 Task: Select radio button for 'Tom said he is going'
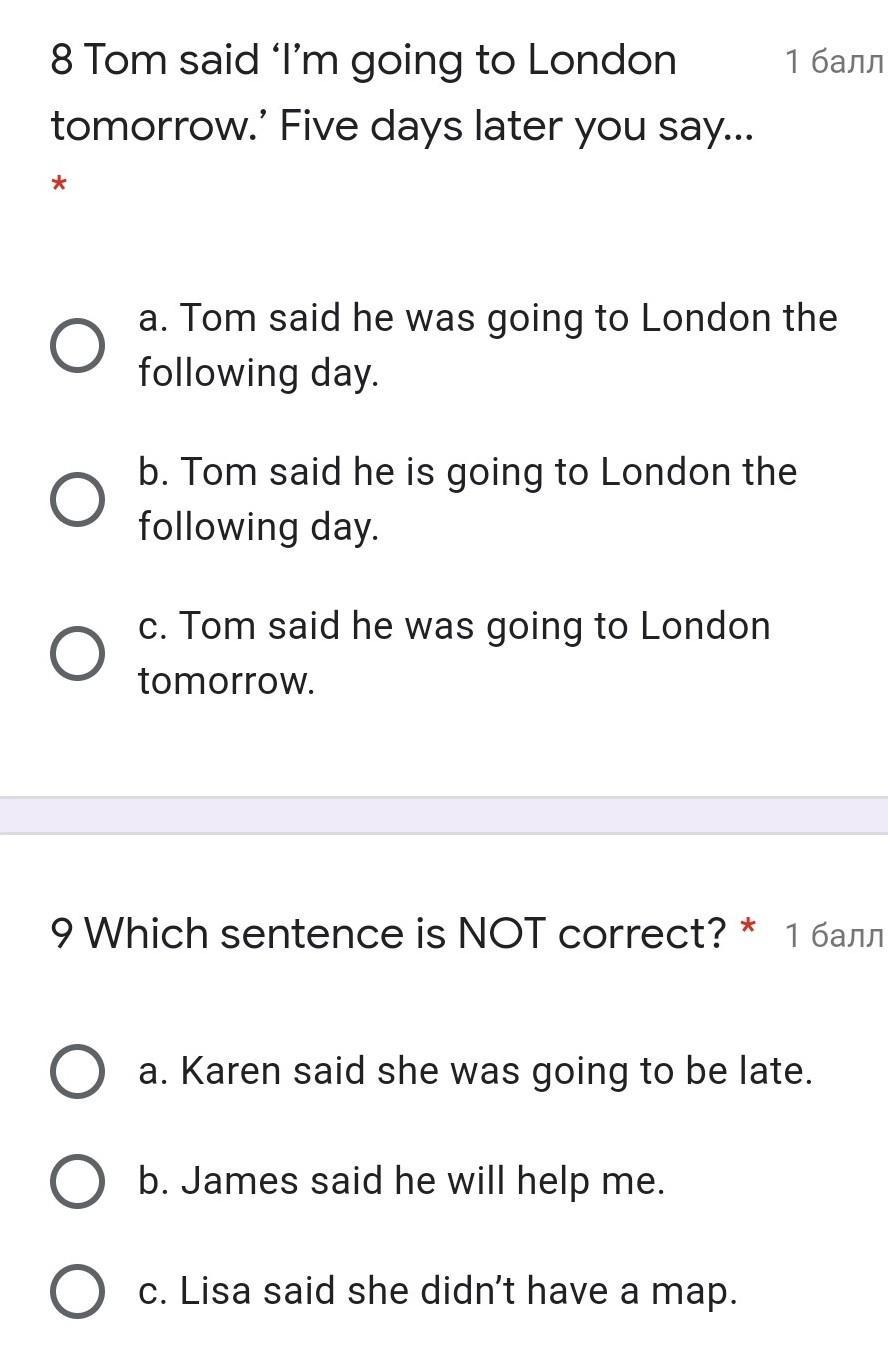pos(77,500)
